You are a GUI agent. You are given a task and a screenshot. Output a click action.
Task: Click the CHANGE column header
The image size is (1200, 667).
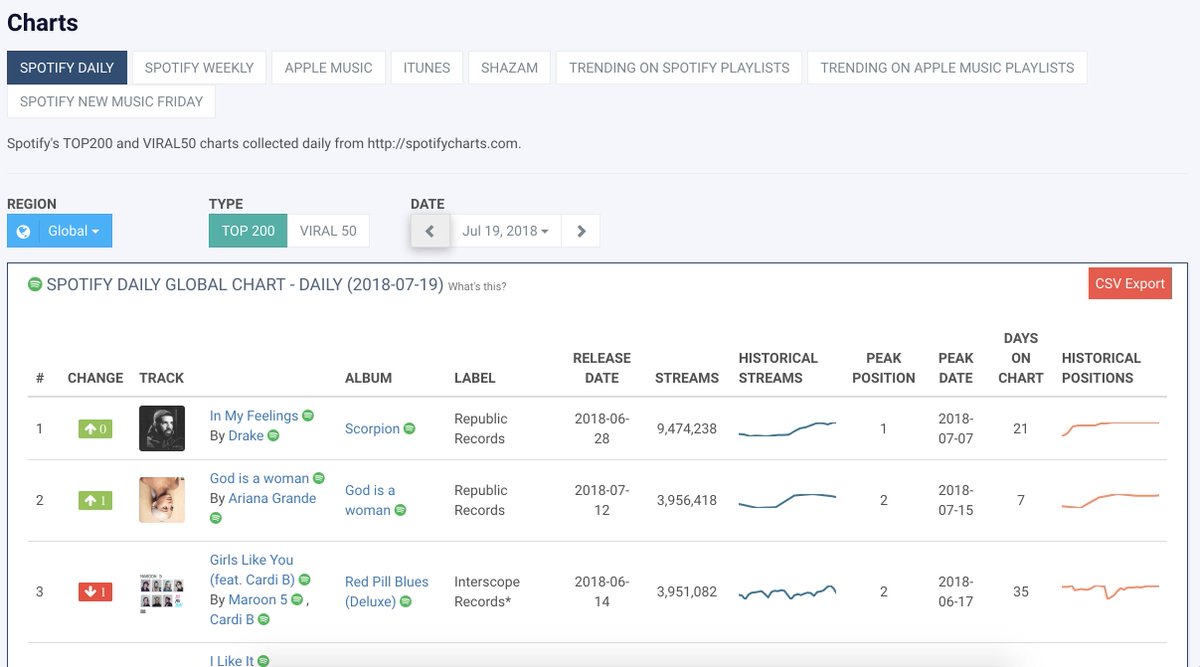95,378
